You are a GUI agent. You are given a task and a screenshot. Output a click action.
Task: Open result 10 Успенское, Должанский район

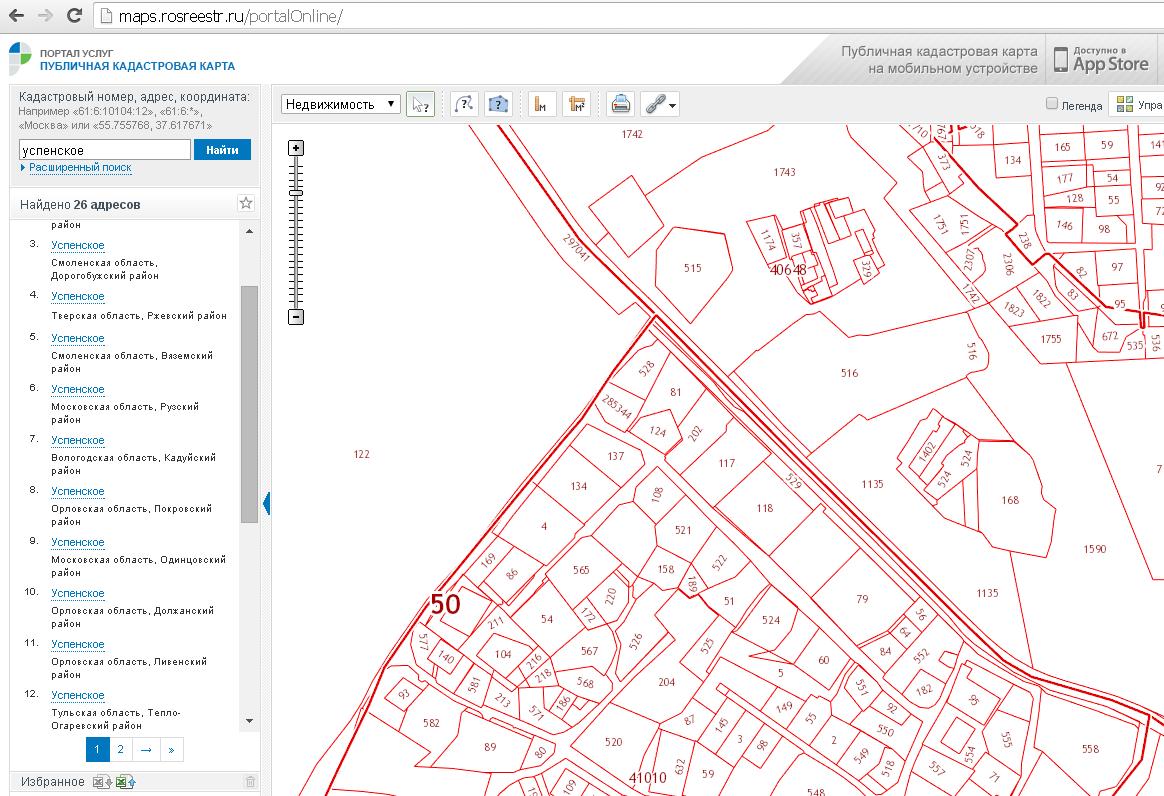[77, 593]
